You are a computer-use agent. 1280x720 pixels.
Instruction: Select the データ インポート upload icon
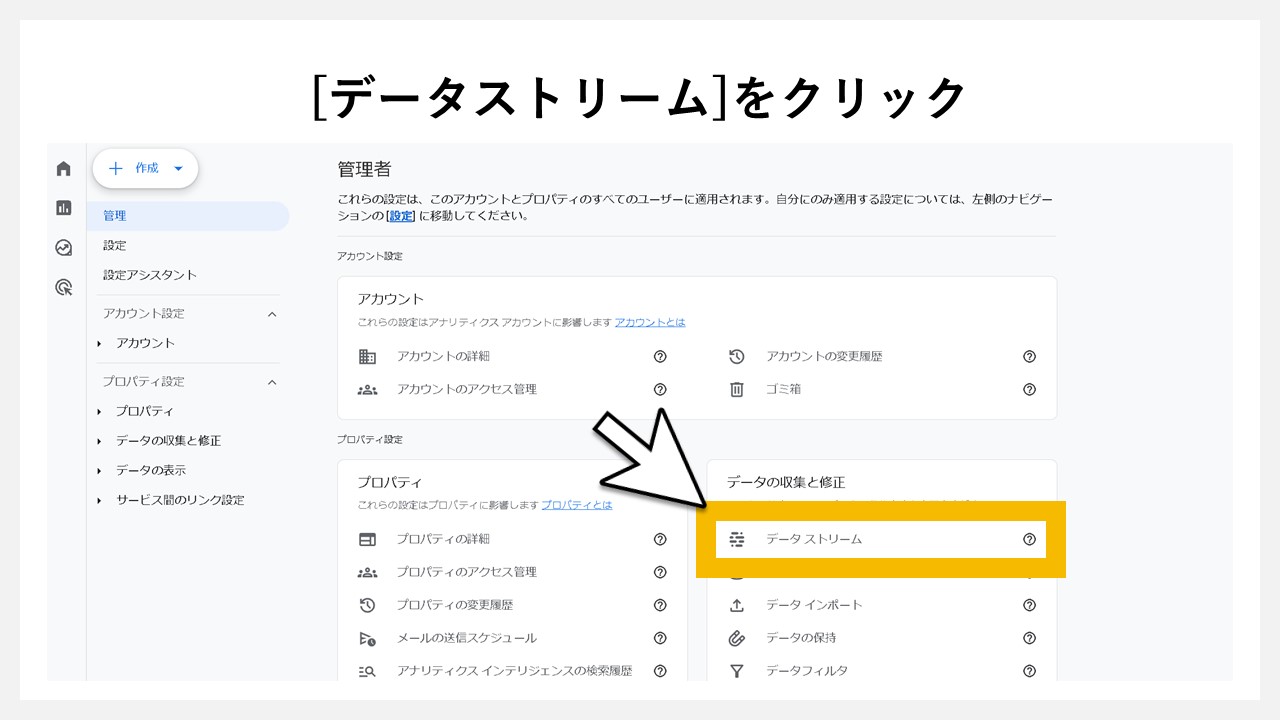coord(737,605)
